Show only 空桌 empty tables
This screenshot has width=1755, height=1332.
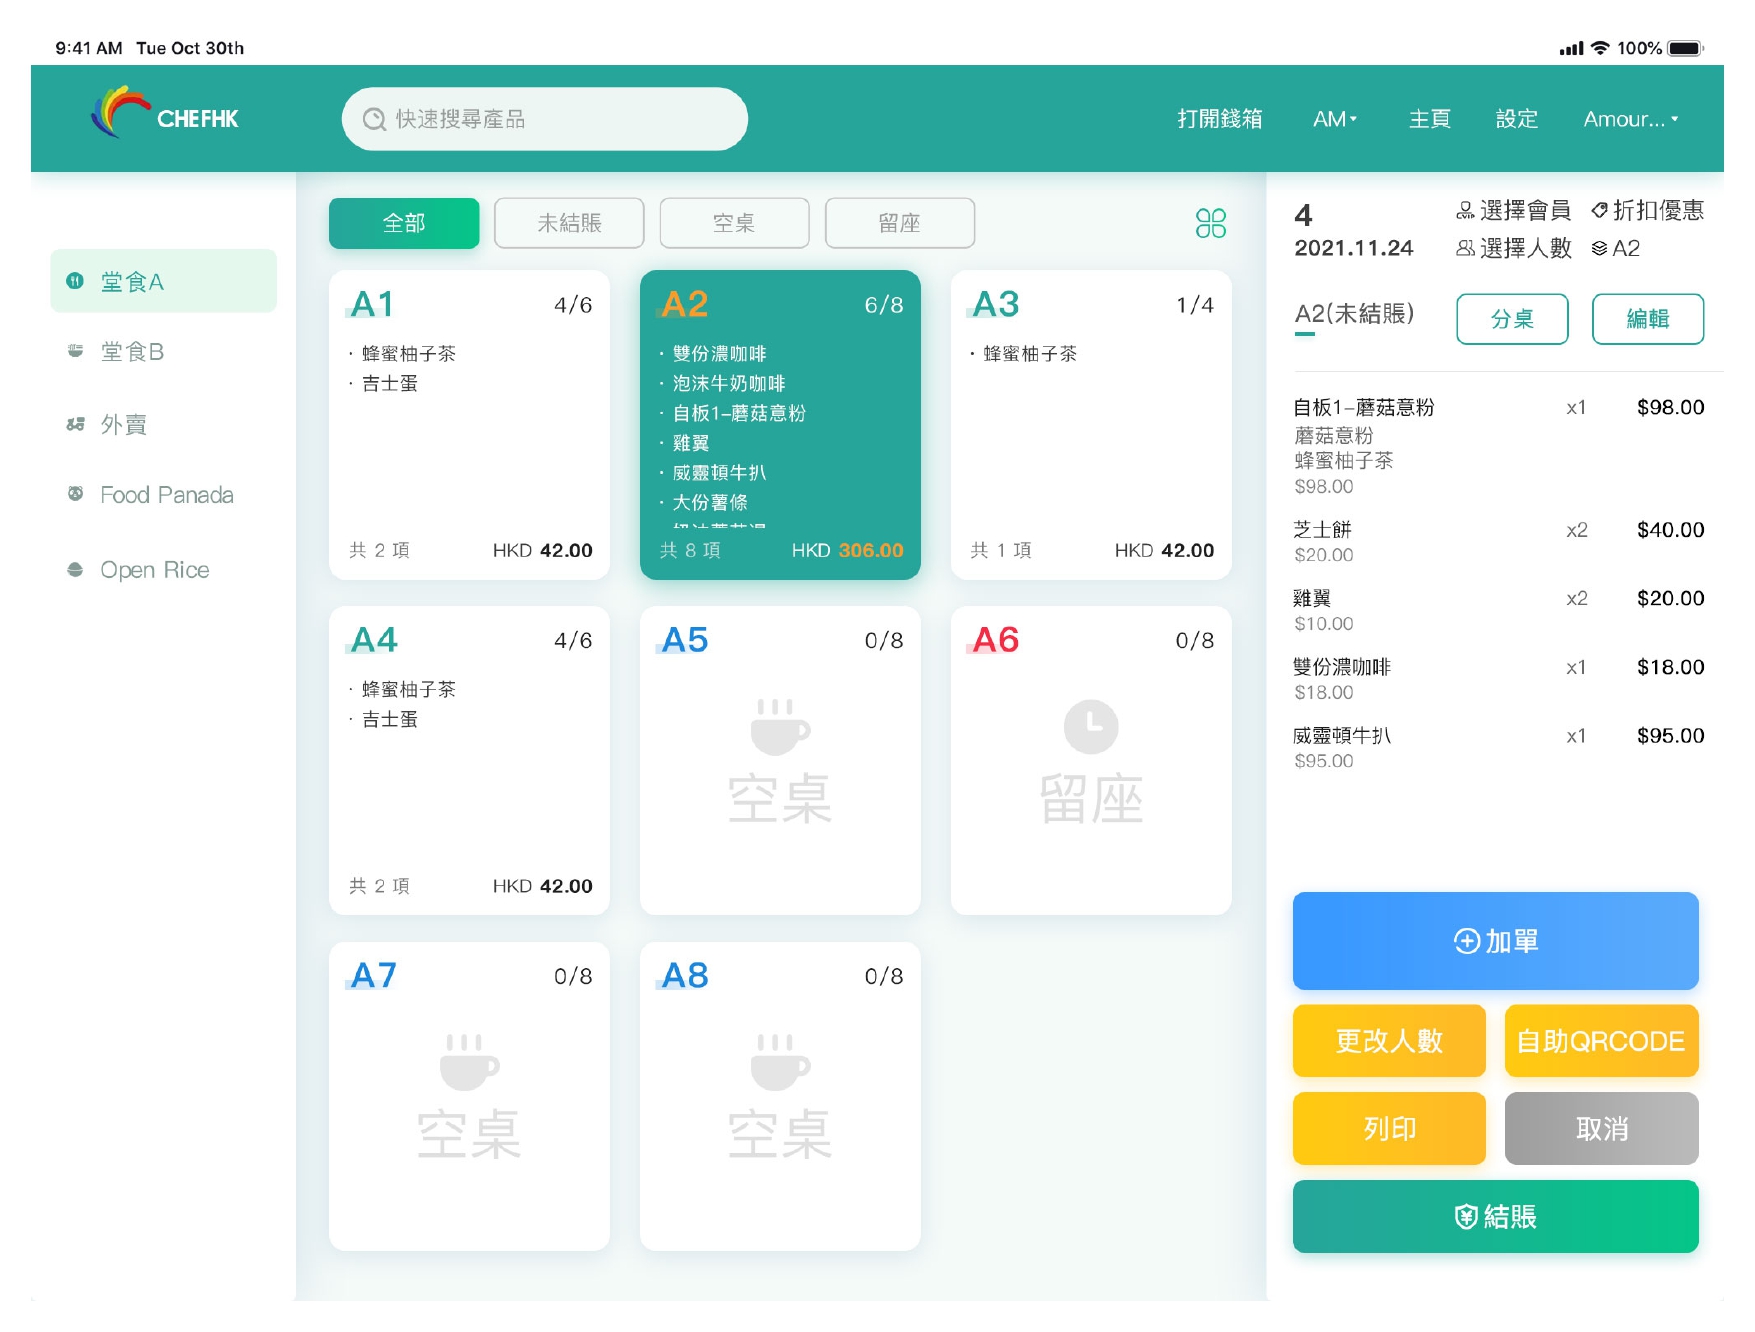(734, 223)
